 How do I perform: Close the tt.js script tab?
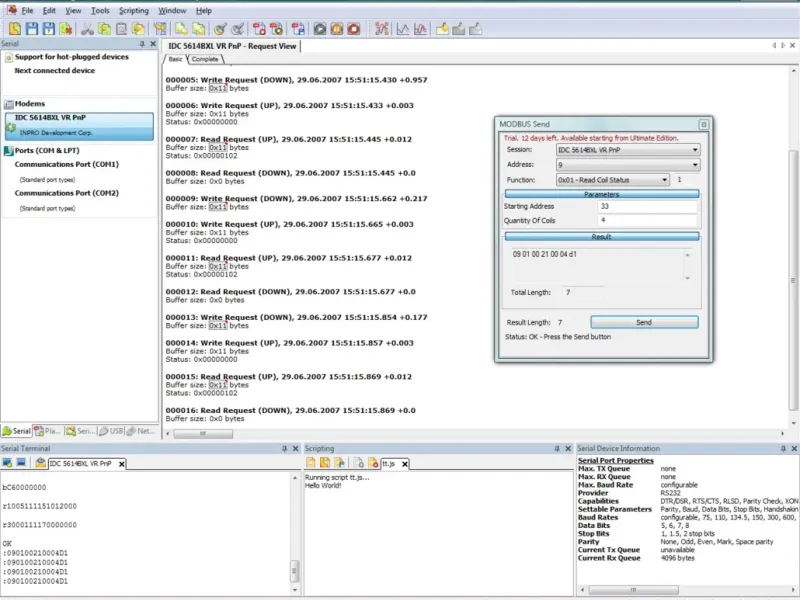click(x=405, y=464)
